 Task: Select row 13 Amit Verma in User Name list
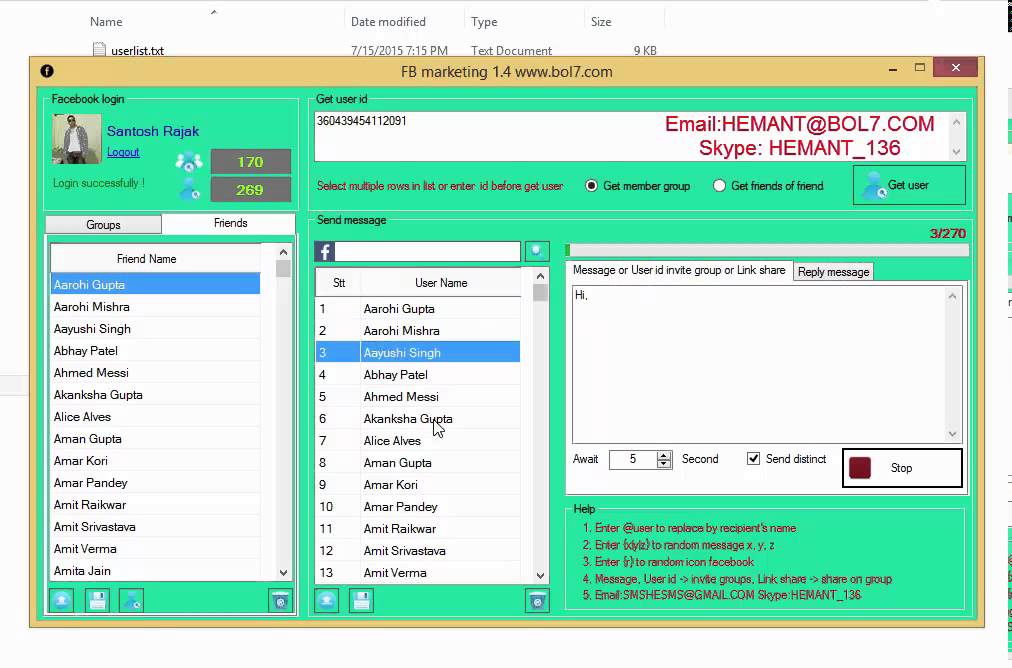[x=418, y=572]
